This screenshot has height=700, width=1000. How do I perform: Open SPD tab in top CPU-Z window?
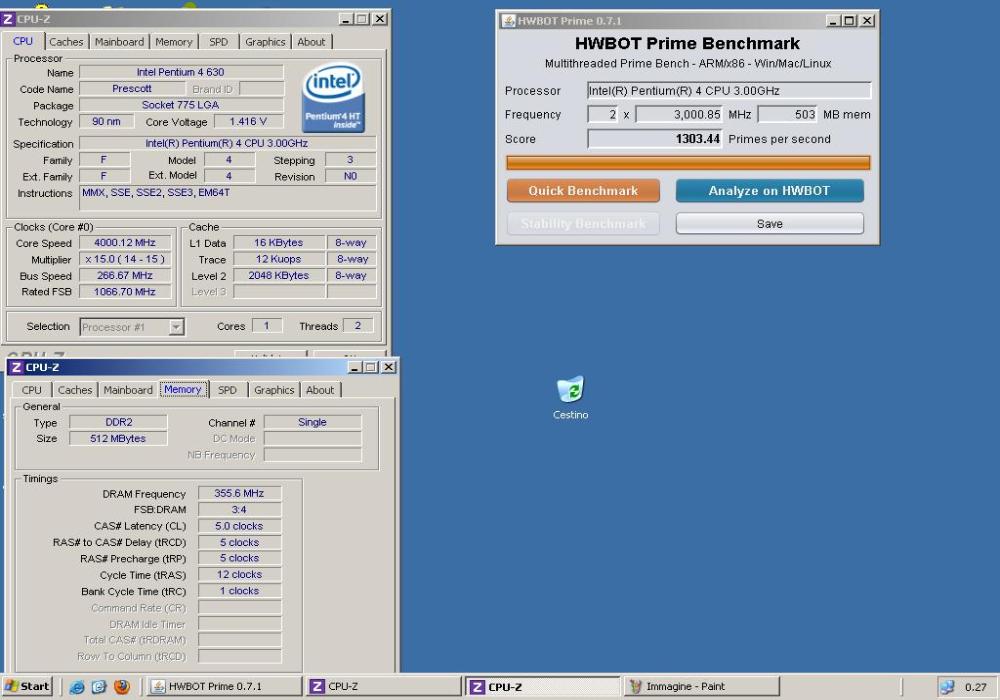(x=219, y=42)
